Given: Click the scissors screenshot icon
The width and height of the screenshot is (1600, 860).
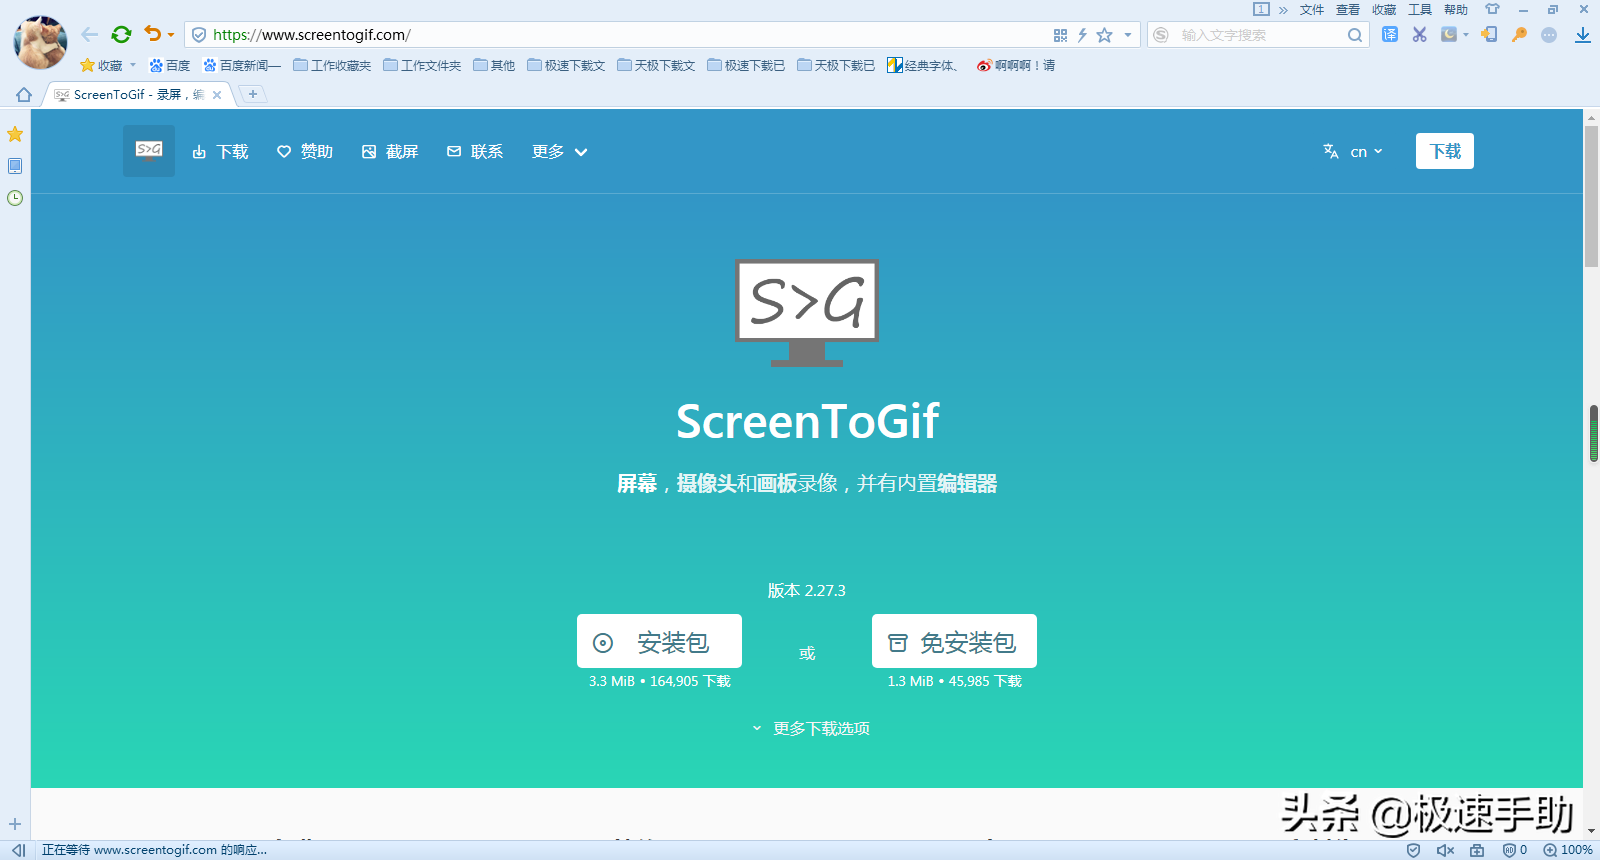Looking at the screenshot, I should point(1419,34).
